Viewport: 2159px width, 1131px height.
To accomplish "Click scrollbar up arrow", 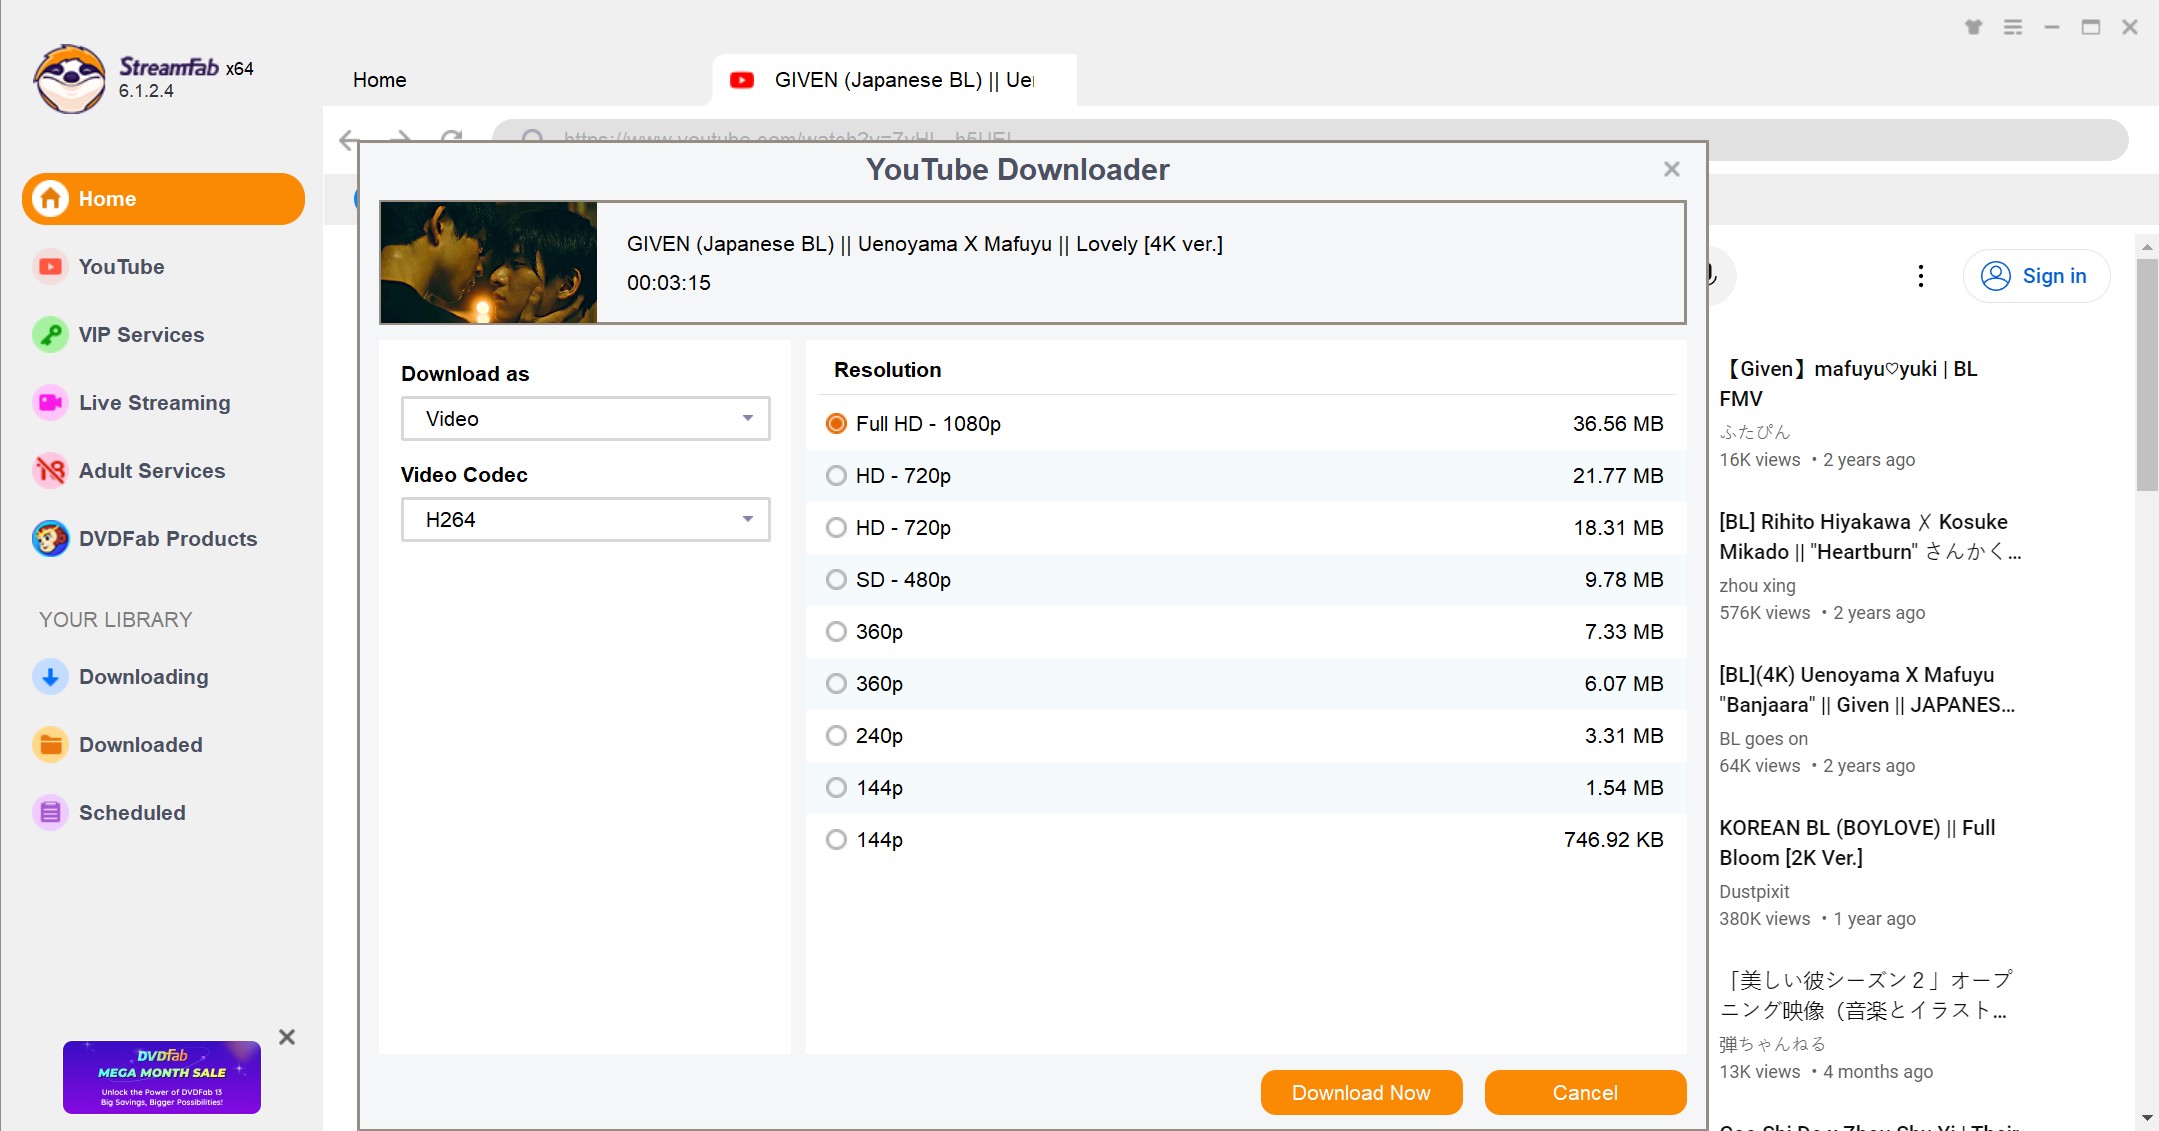I will [2147, 246].
